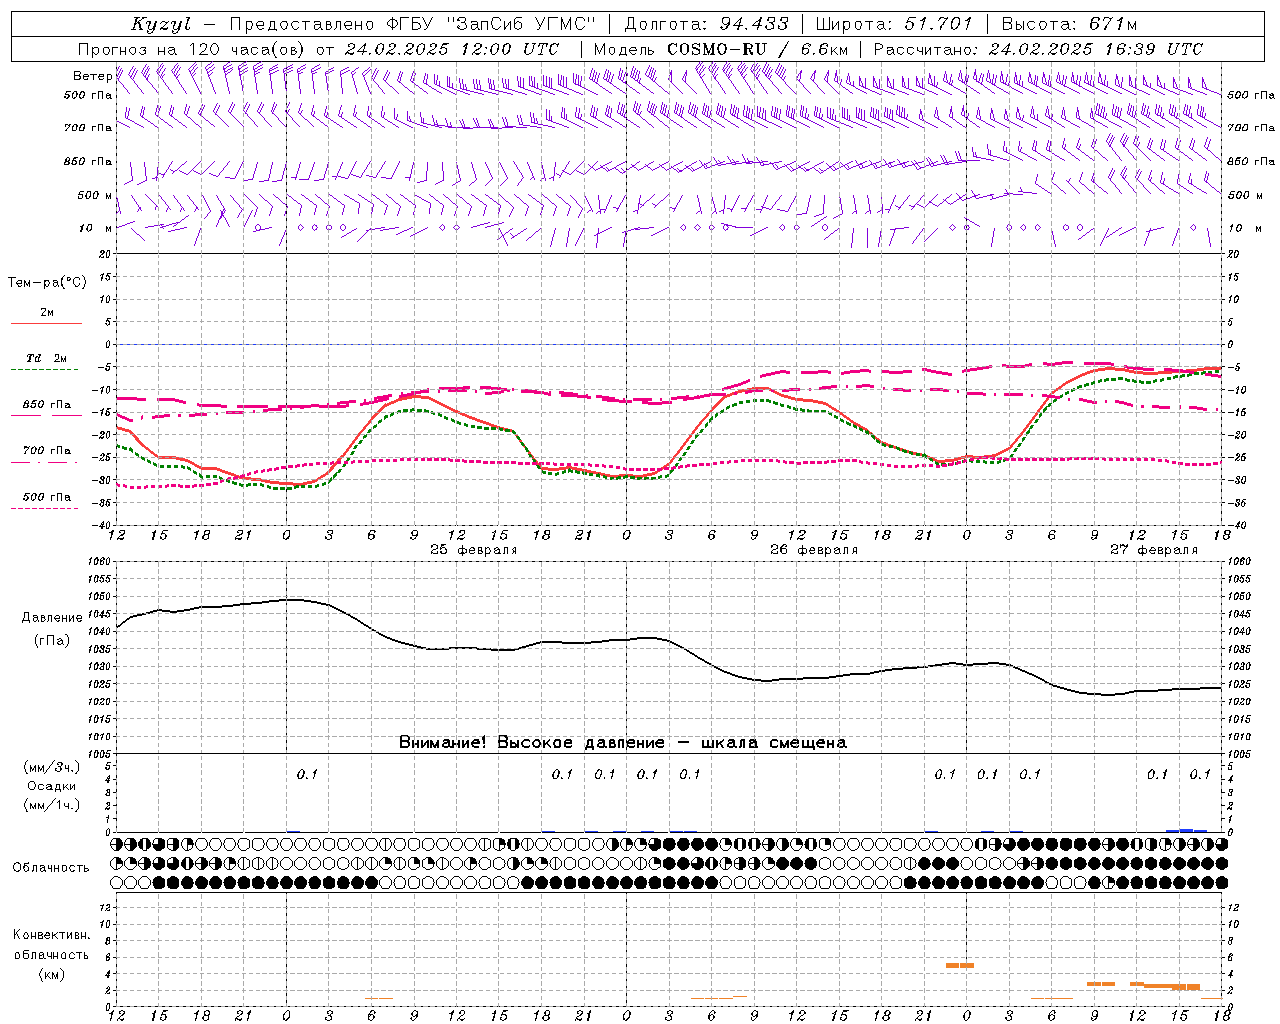Click the "Облачность" cloud cover row label
Screen dimensions: 1280x1024
[x=51, y=868]
